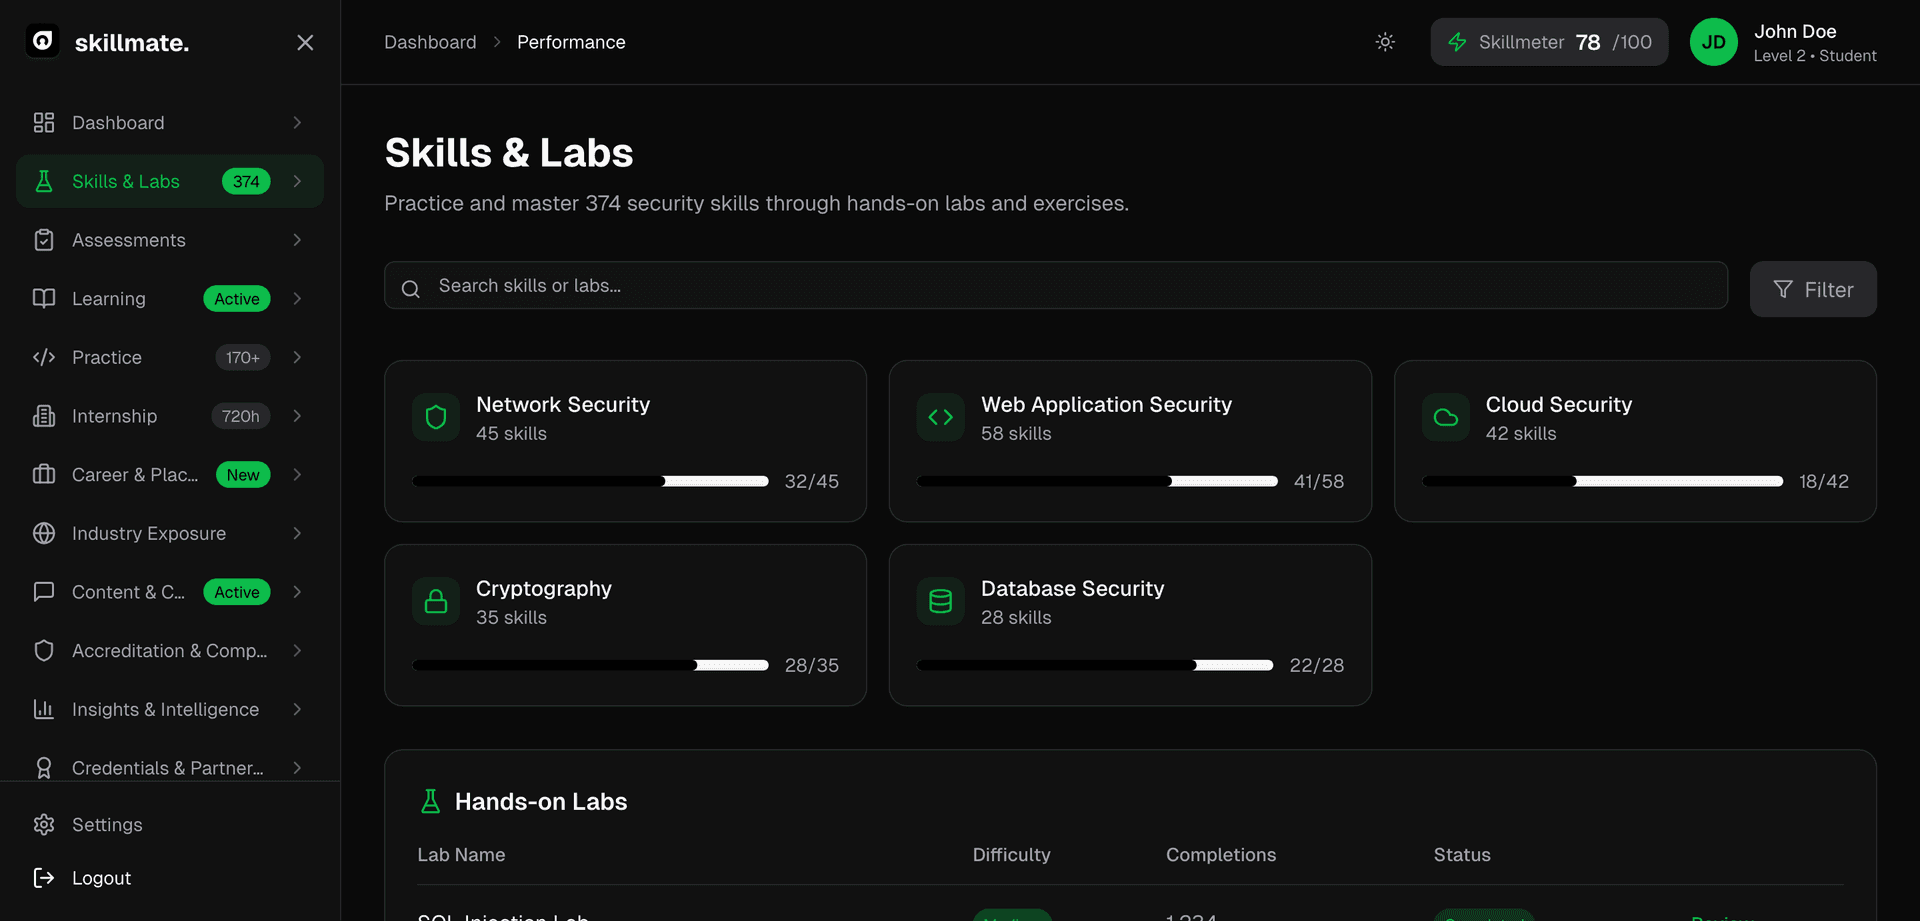Close the sidebar with the X icon
Image resolution: width=1920 pixels, height=921 pixels.
pos(305,42)
